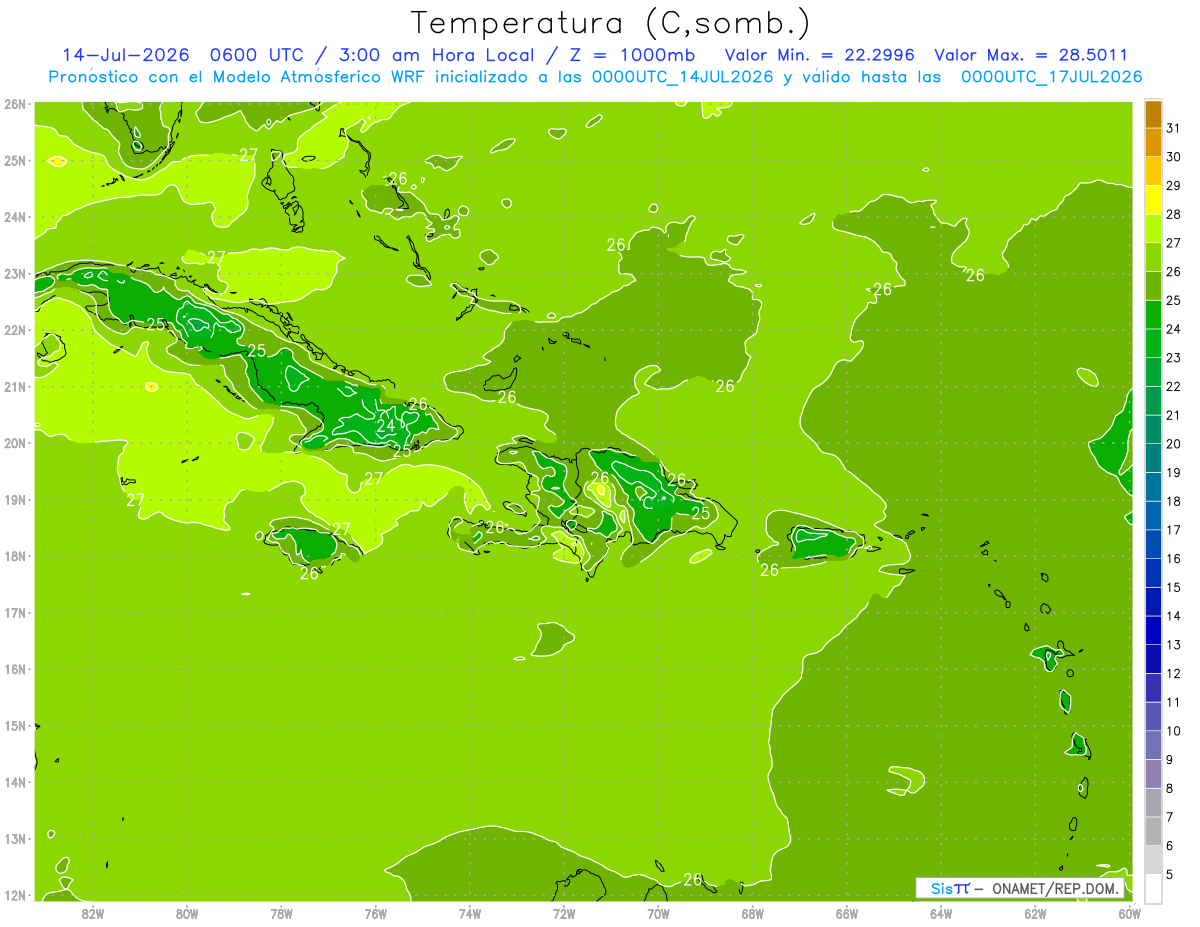Click the 17N latitude axis label
Screen dimensions: 1200x927
14,612
